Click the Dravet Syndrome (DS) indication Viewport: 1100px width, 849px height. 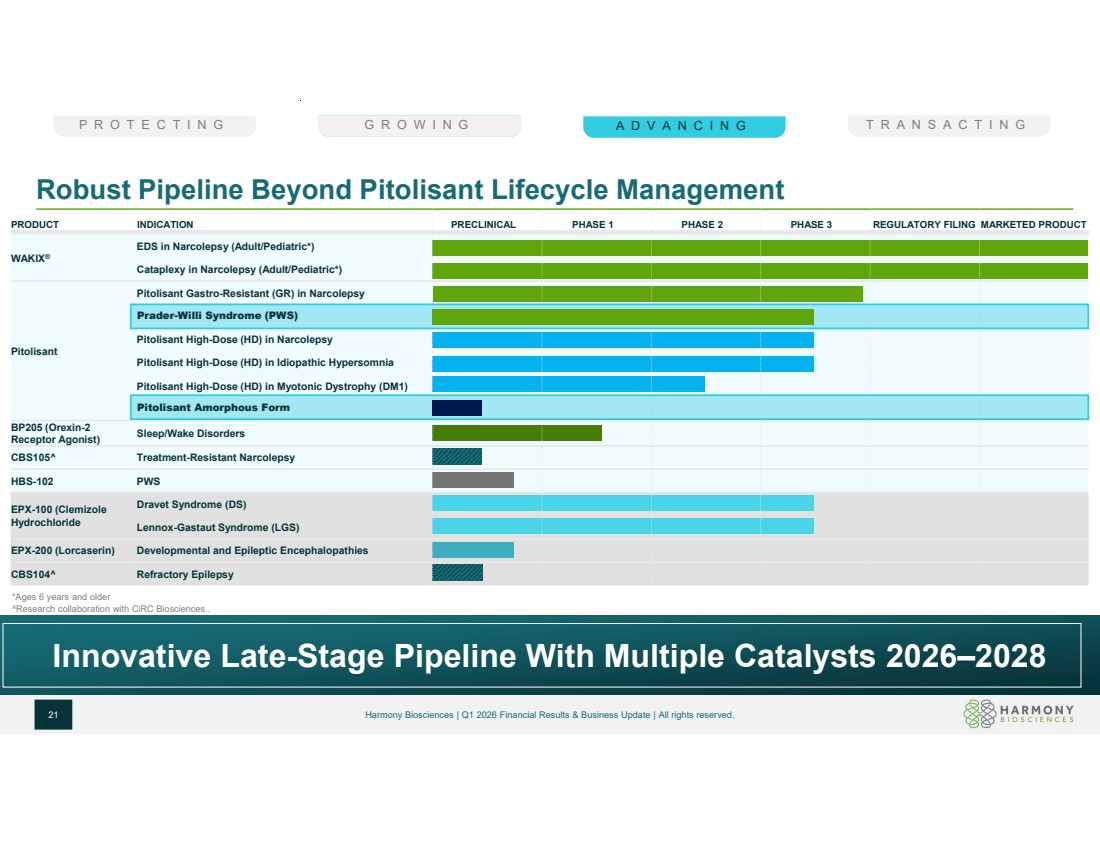click(x=192, y=504)
